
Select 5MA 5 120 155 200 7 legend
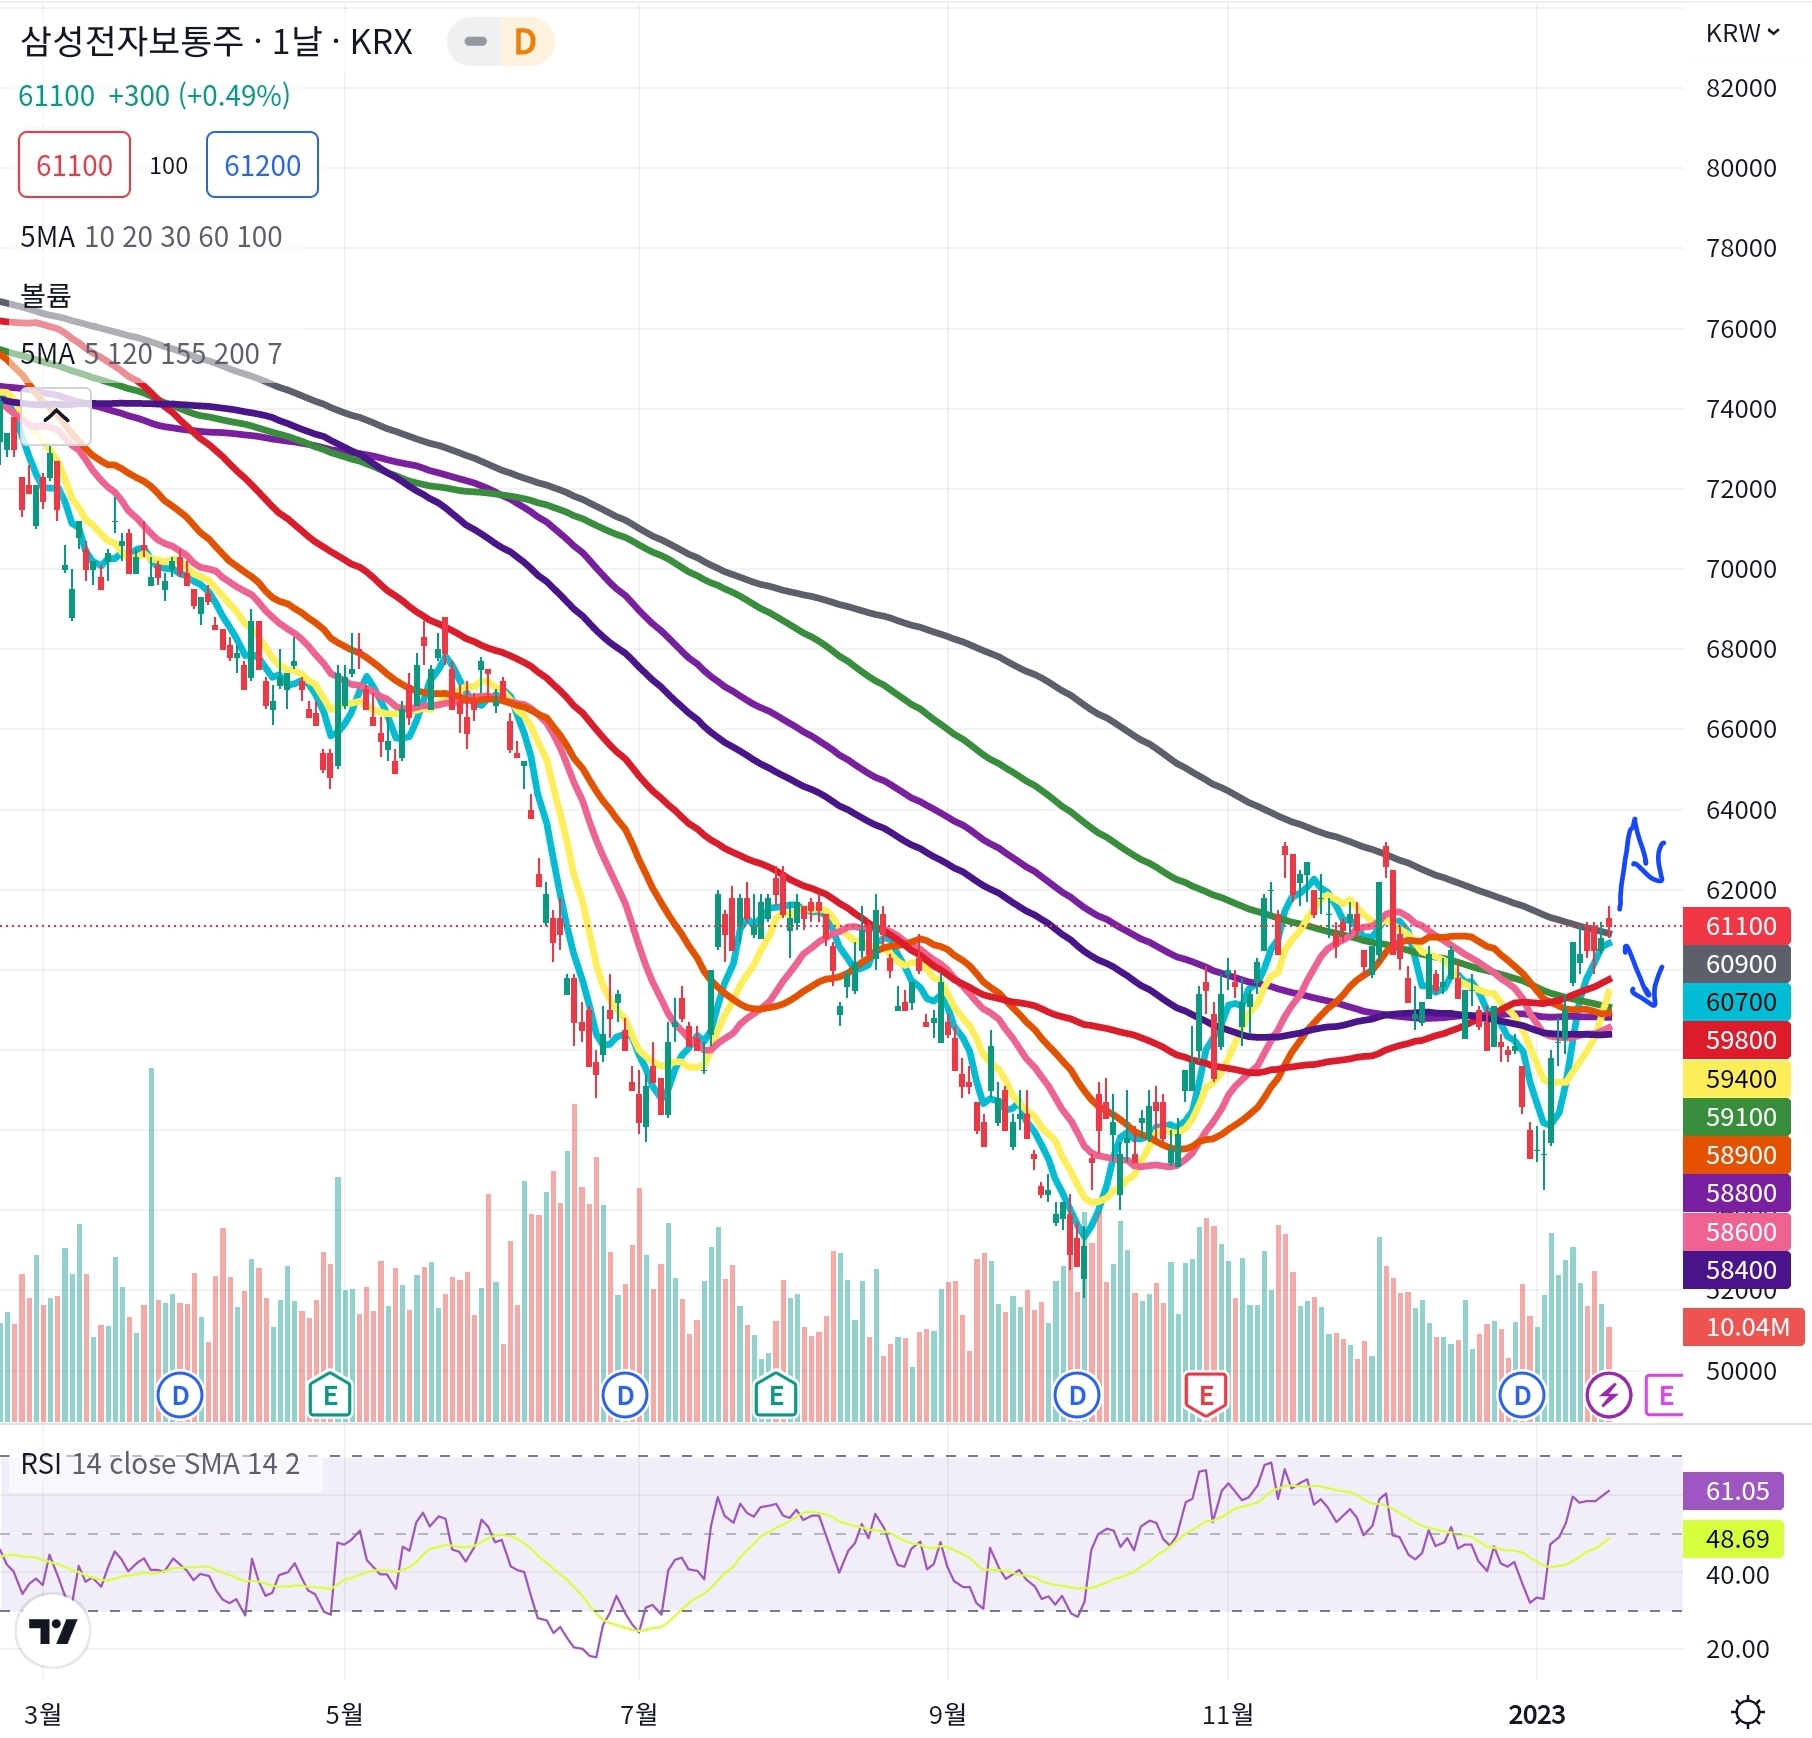click(x=151, y=354)
